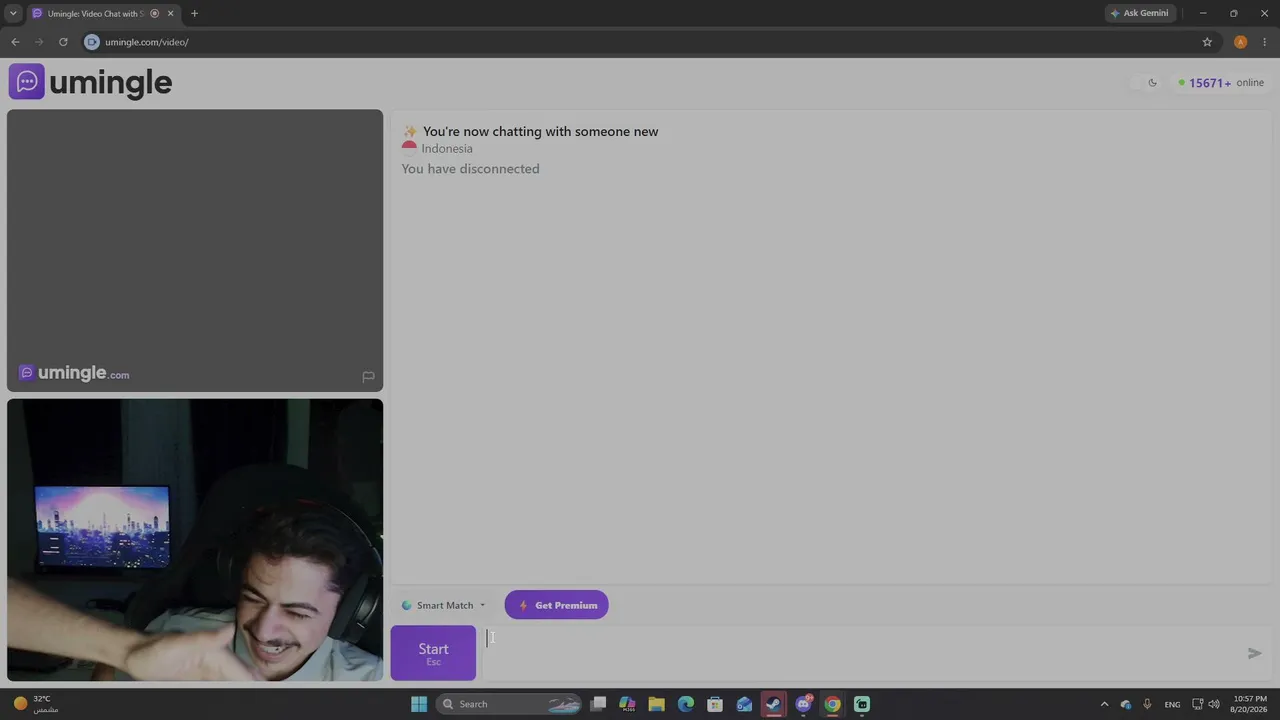
Task: Launch Microsoft 365 Copilot from the taskbar
Action: pyautogui.click(x=627, y=704)
